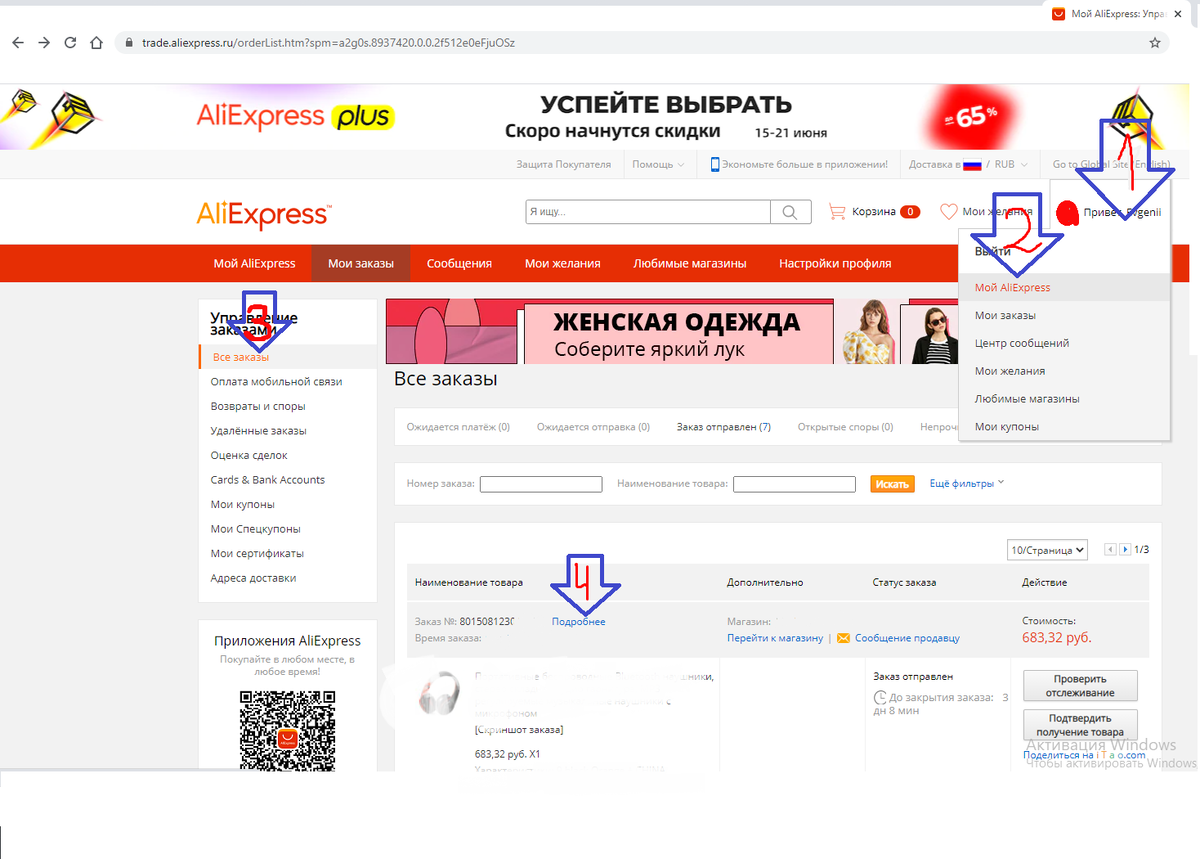Click Перейти к магазину link
The height and width of the screenshot is (859, 1200).
tap(775, 638)
